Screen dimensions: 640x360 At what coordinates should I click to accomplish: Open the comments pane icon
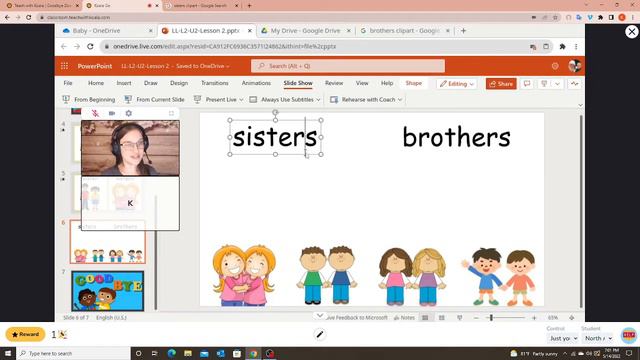[x=527, y=84]
